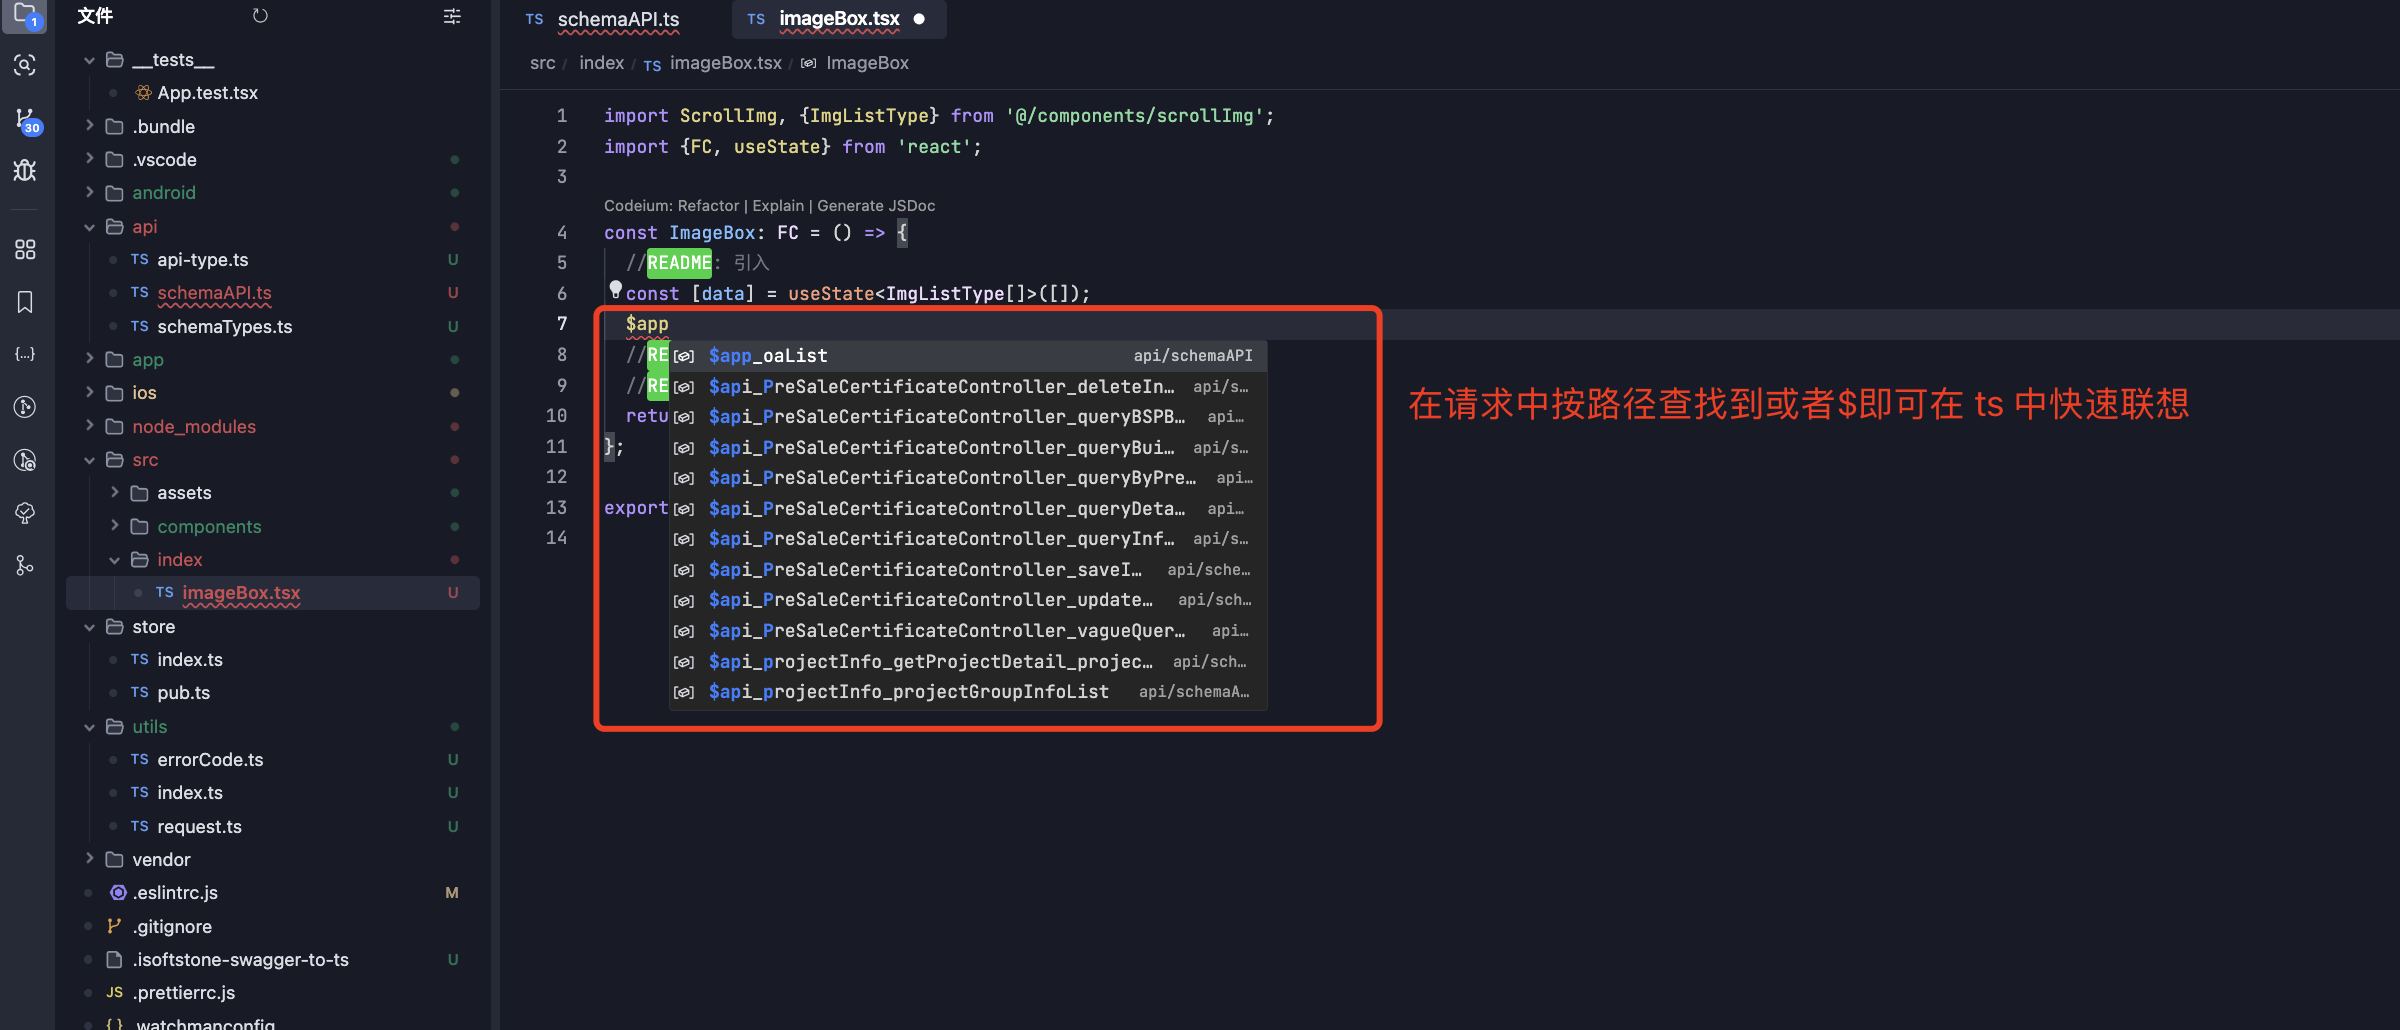This screenshot has width=2400, height=1030.
Task: Click the React icon beside App.test.tsx
Action: click(x=143, y=93)
